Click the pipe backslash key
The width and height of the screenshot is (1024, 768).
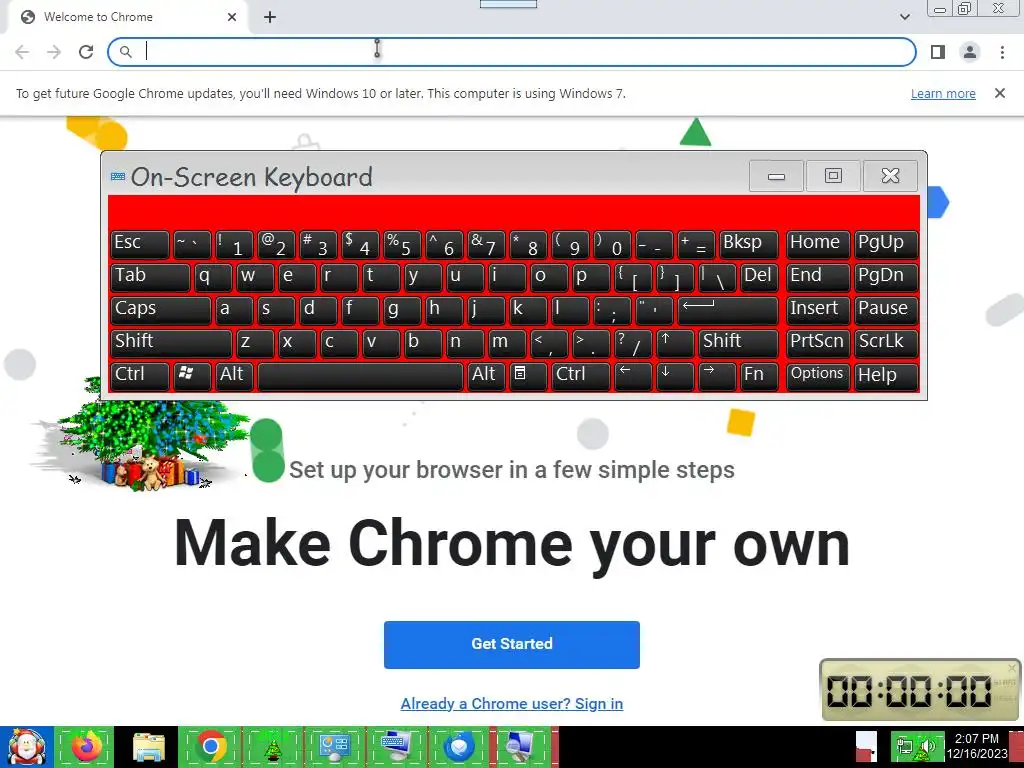[717, 277]
